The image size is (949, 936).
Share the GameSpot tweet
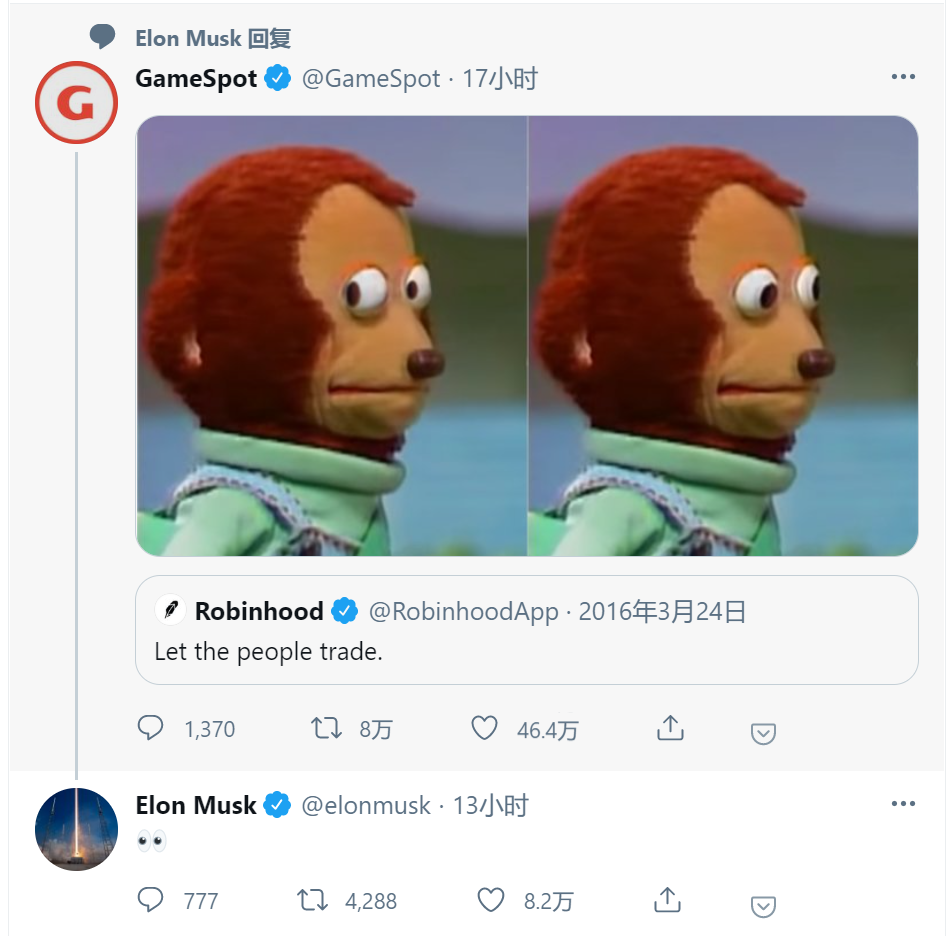point(670,729)
